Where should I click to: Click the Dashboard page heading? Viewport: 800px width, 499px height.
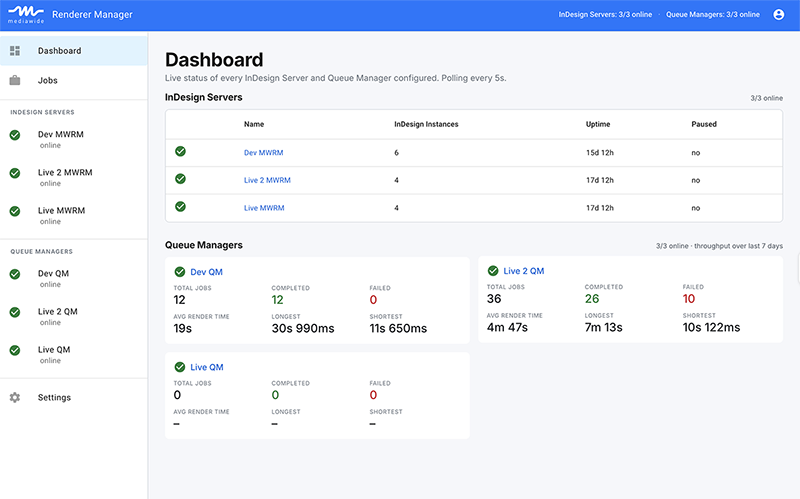(214, 60)
